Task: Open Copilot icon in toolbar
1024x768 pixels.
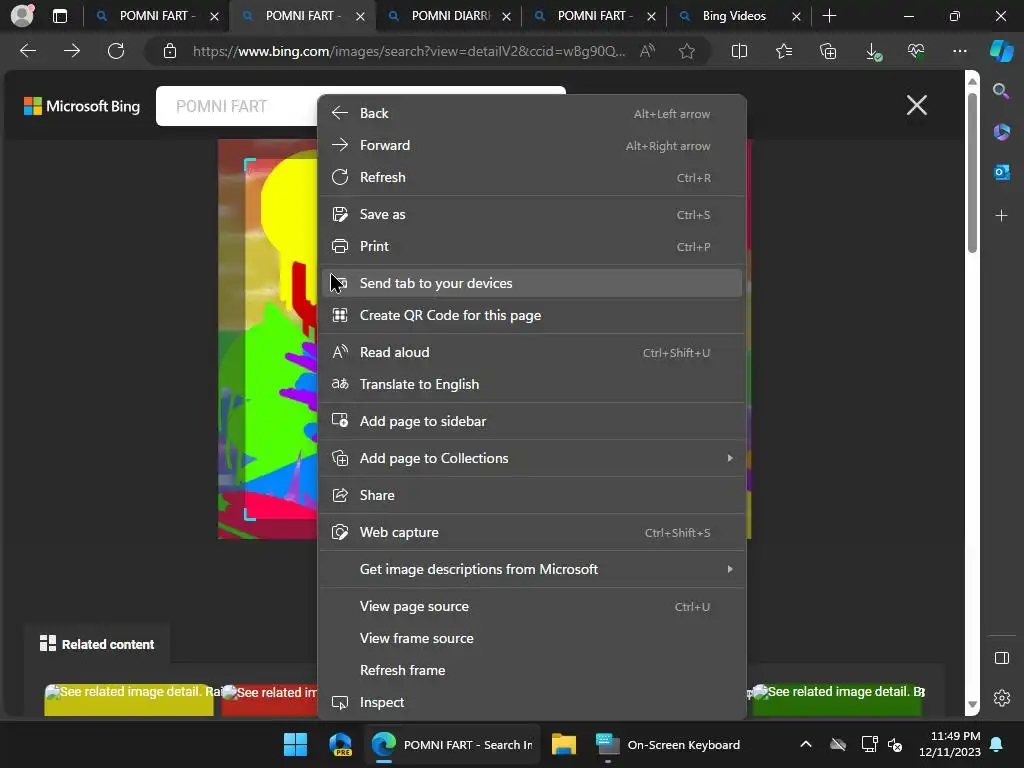Action: click(1002, 51)
